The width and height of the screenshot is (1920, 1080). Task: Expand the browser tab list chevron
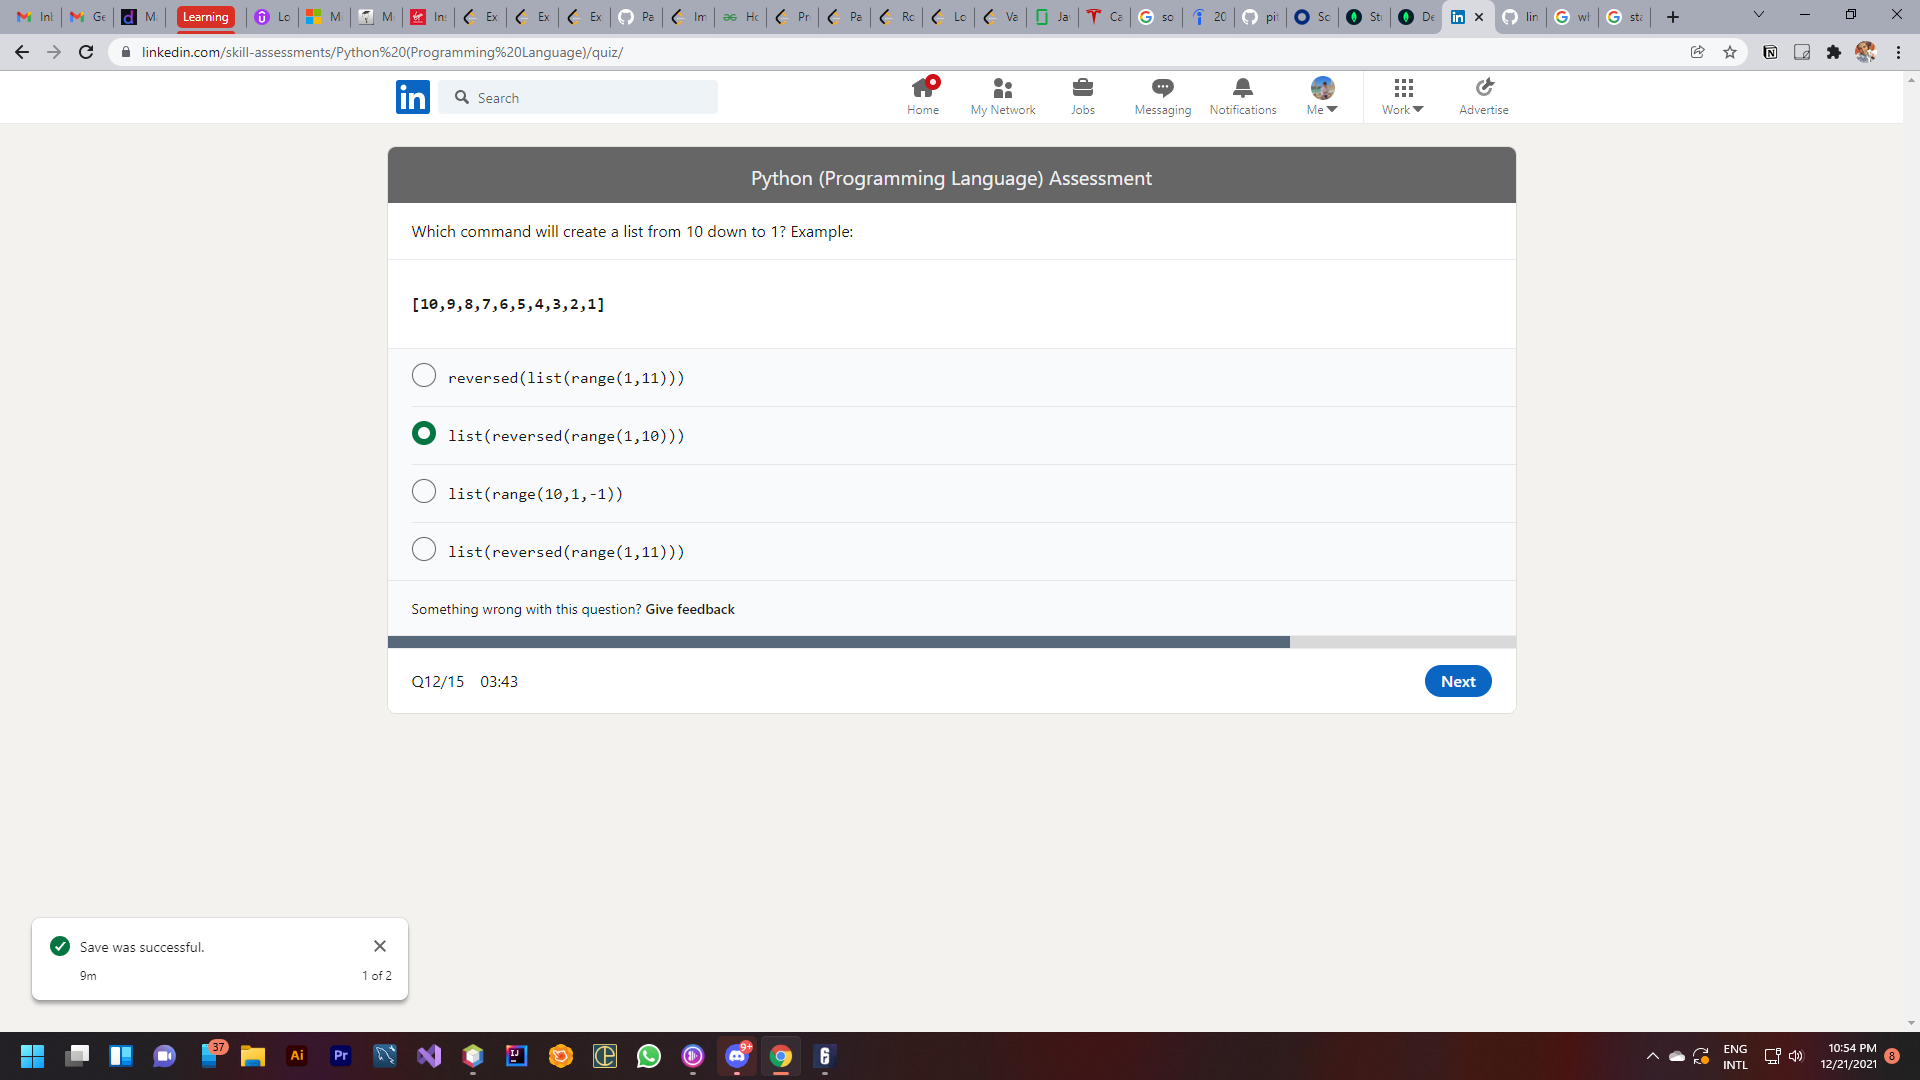coord(1758,16)
